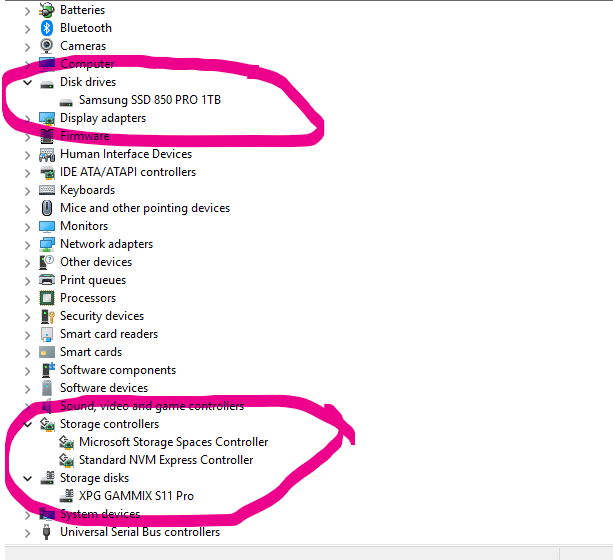The image size is (613, 560).
Task: Expand the Universal Serial Bus controllers node
Action: click(27, 533)
